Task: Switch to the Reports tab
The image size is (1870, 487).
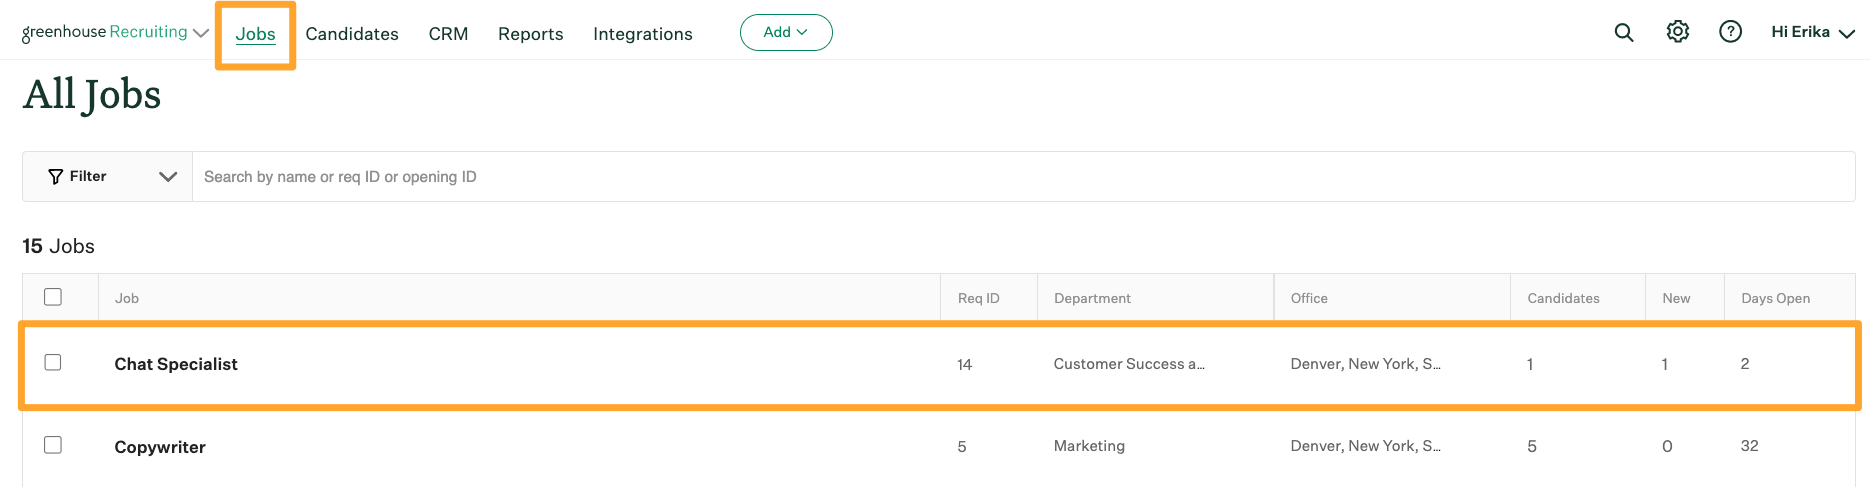Action: click(530, 34)
